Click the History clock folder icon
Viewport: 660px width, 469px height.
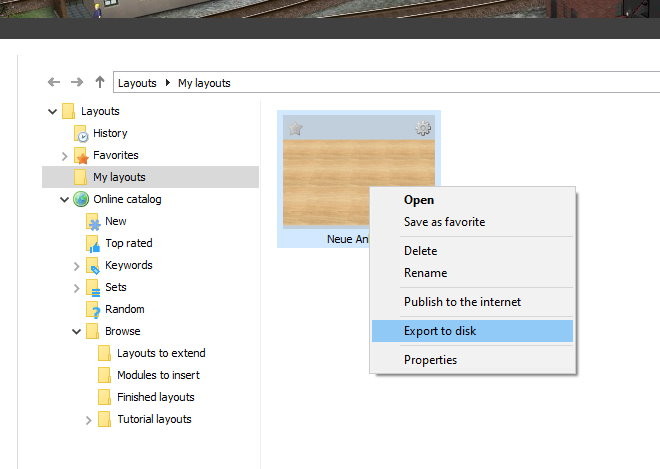(80, 133)
